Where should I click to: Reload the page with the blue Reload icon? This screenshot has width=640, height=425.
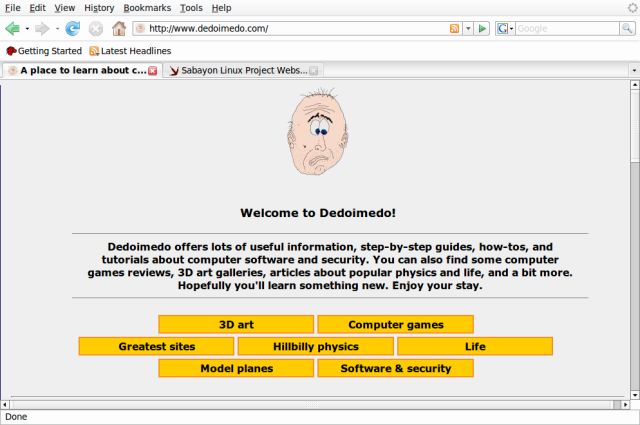73,29
